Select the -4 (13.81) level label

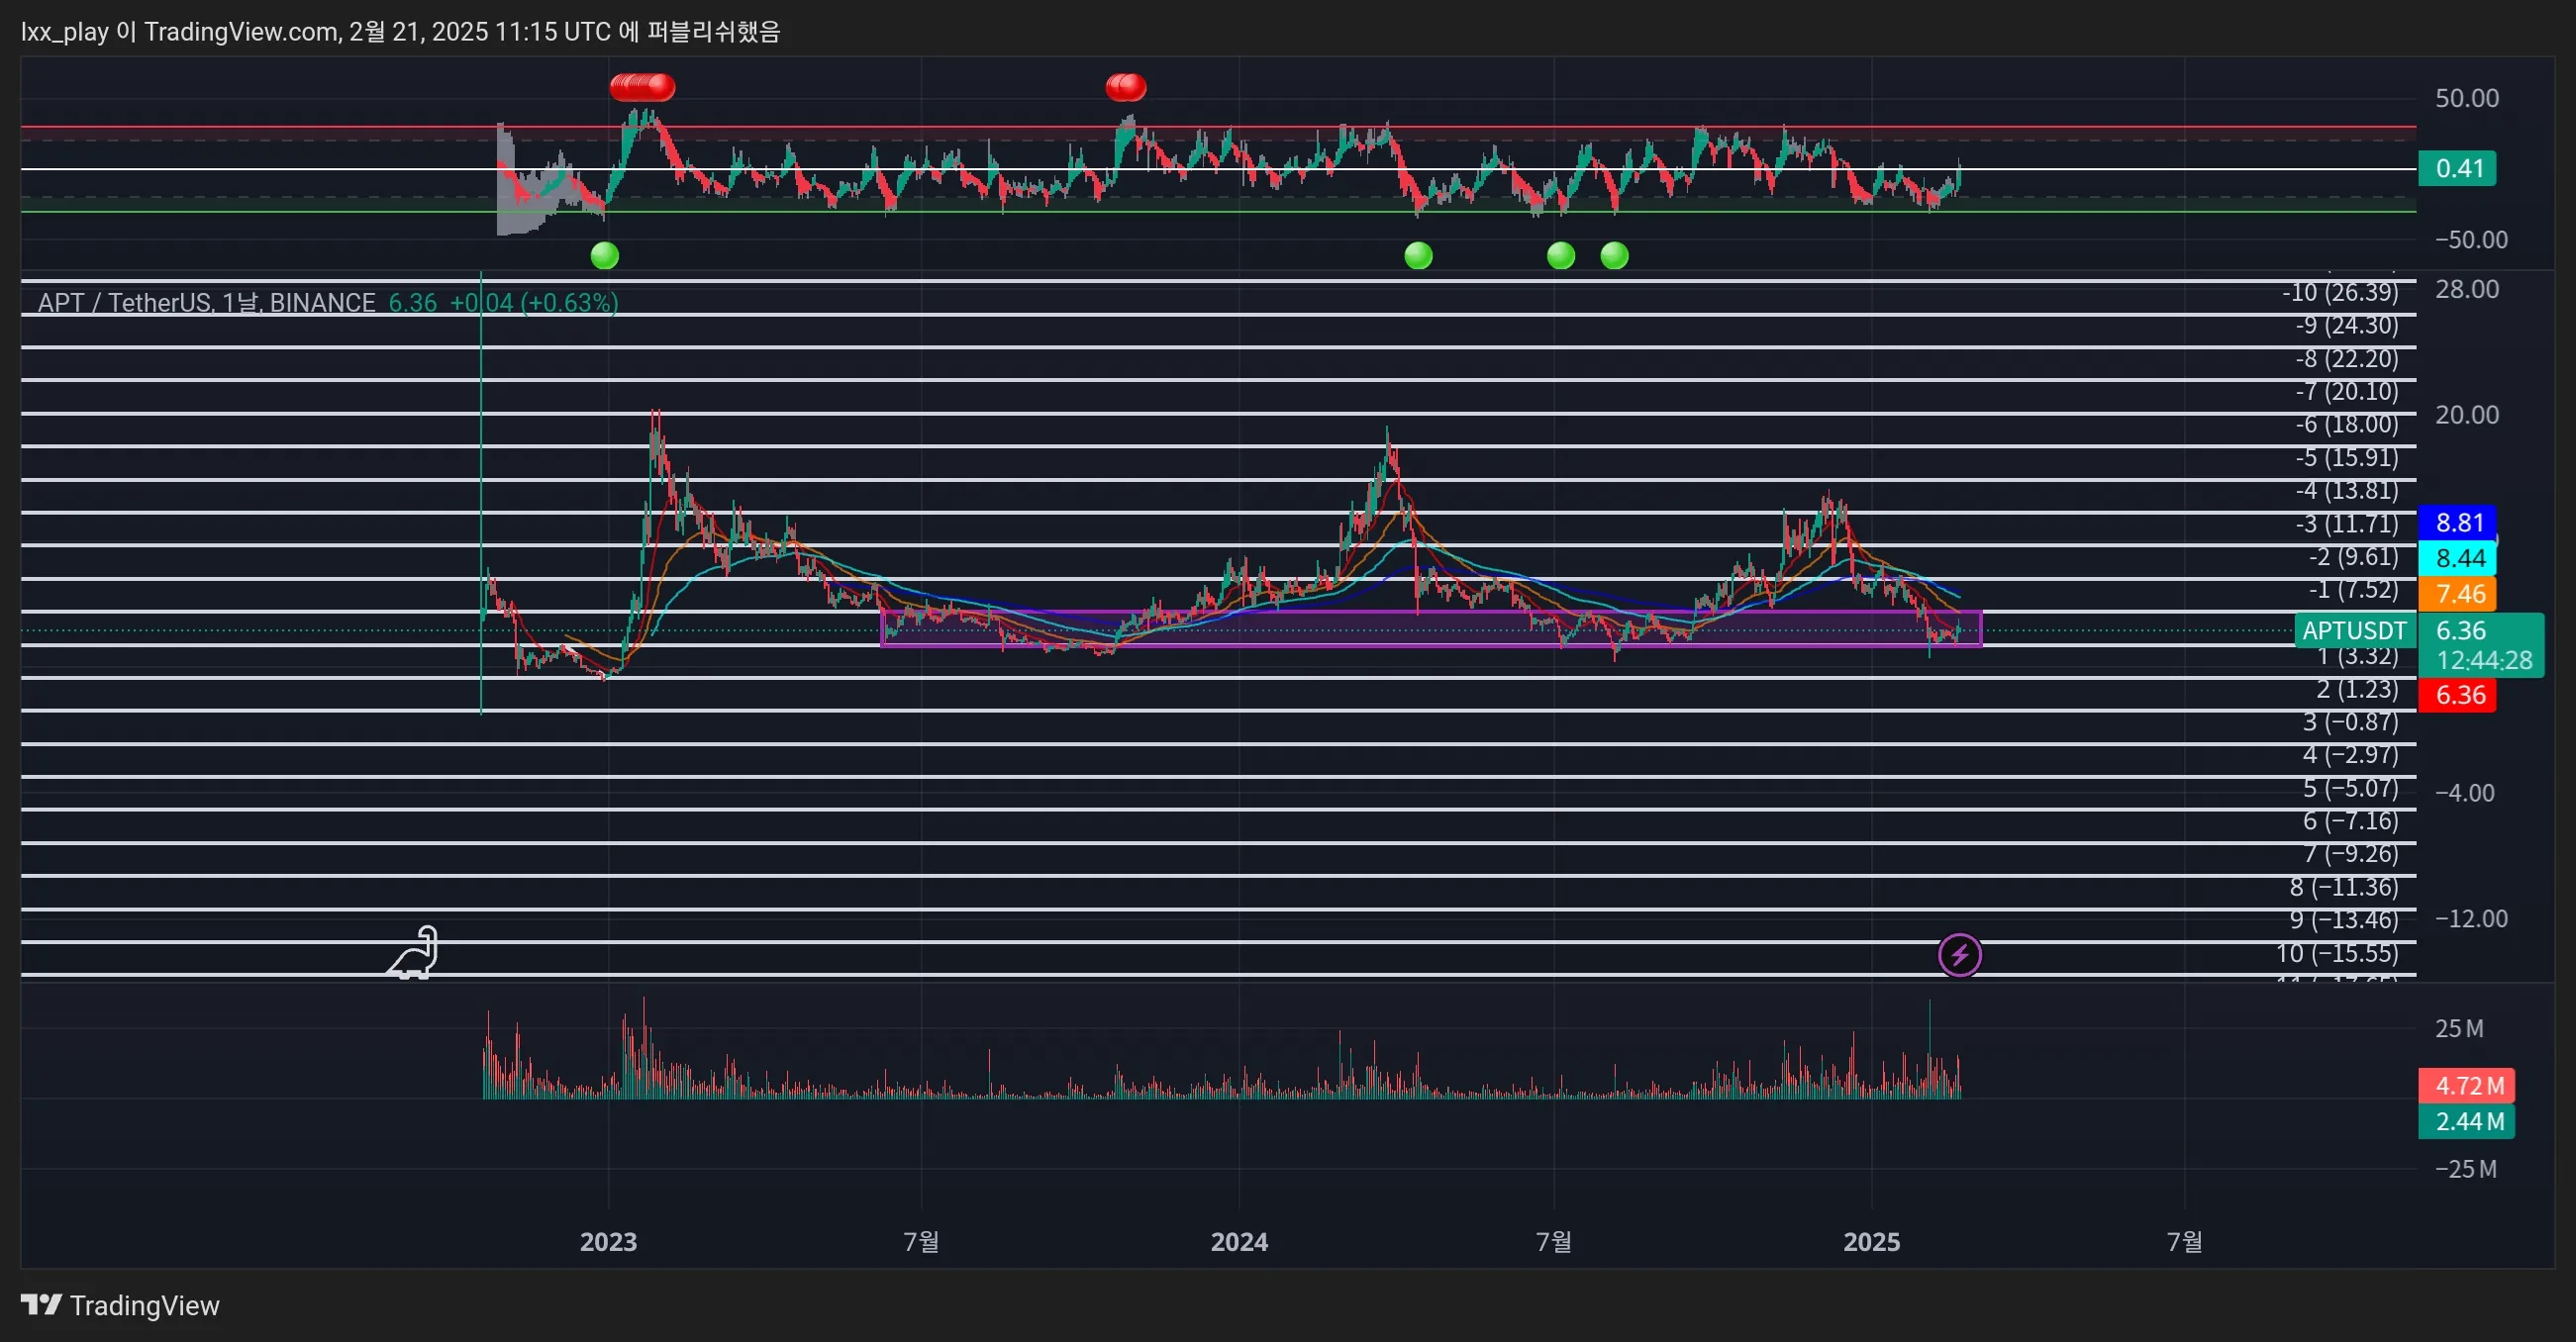2346,491
